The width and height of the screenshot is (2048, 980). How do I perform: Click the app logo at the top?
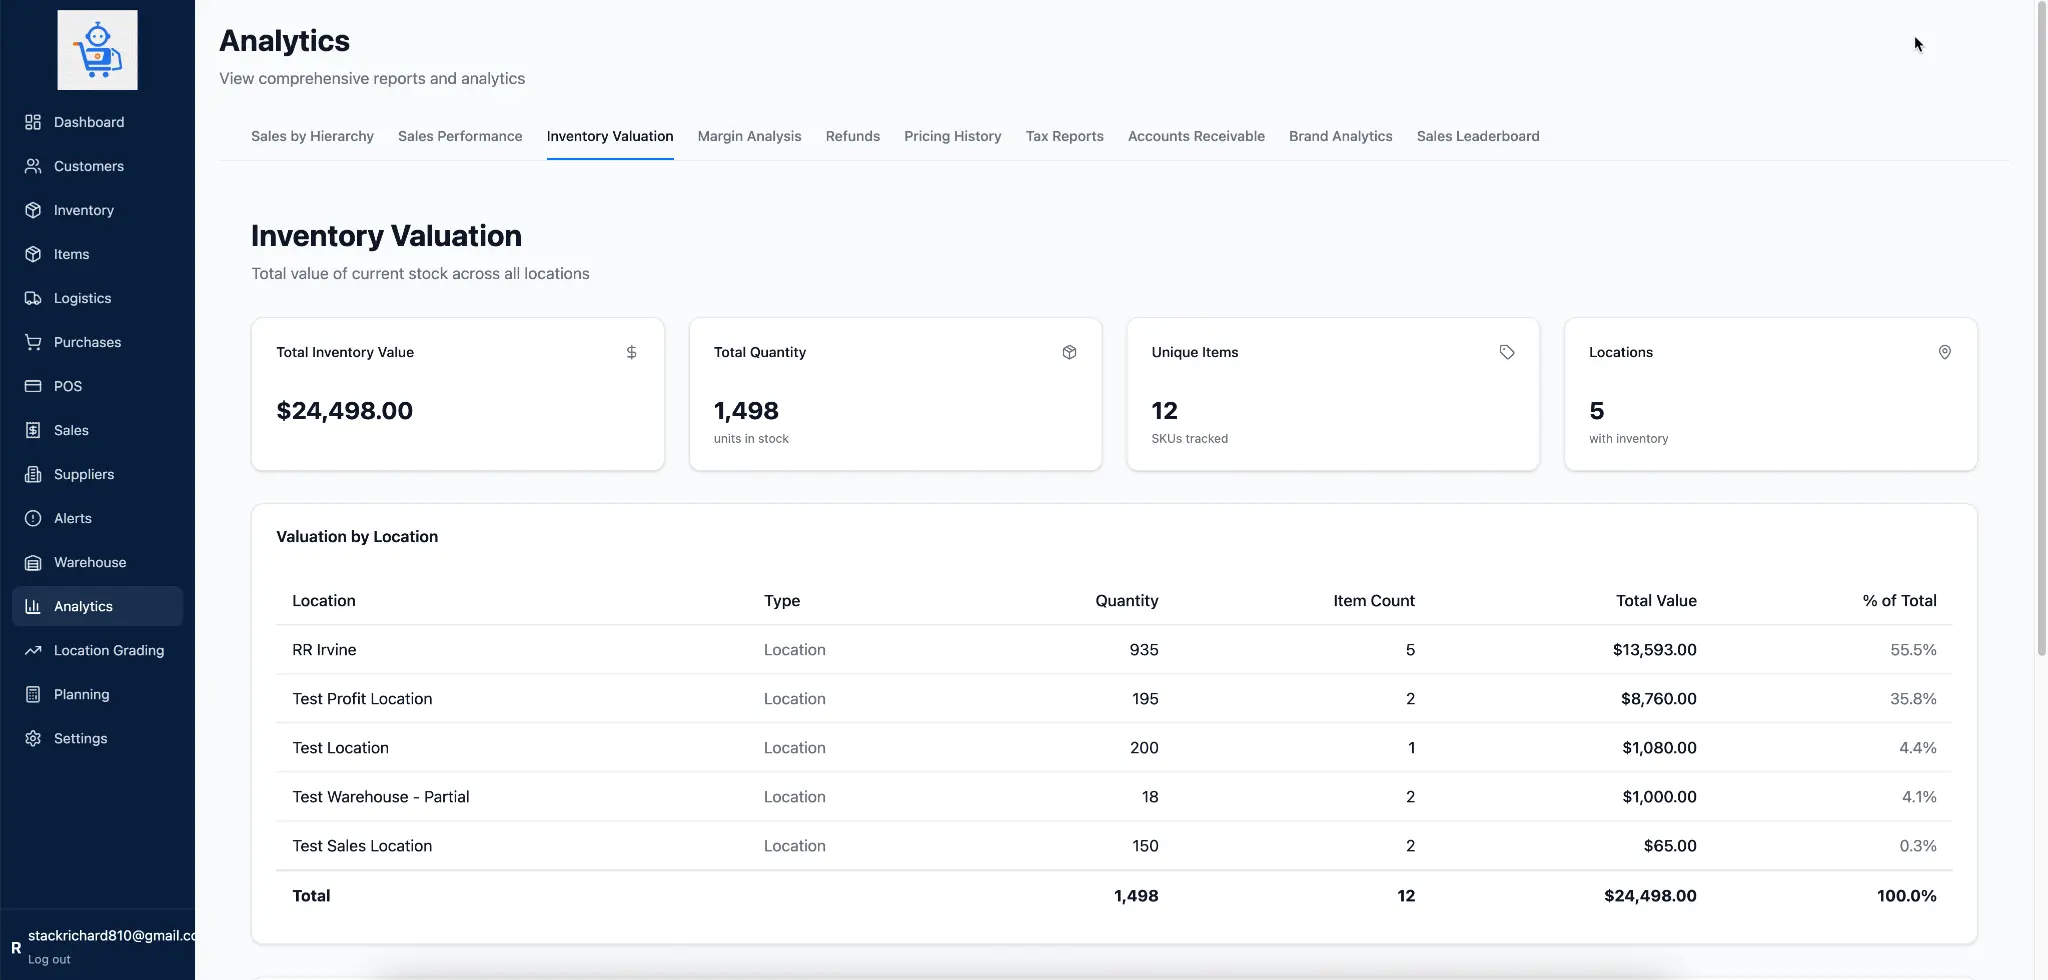[97, 49]
